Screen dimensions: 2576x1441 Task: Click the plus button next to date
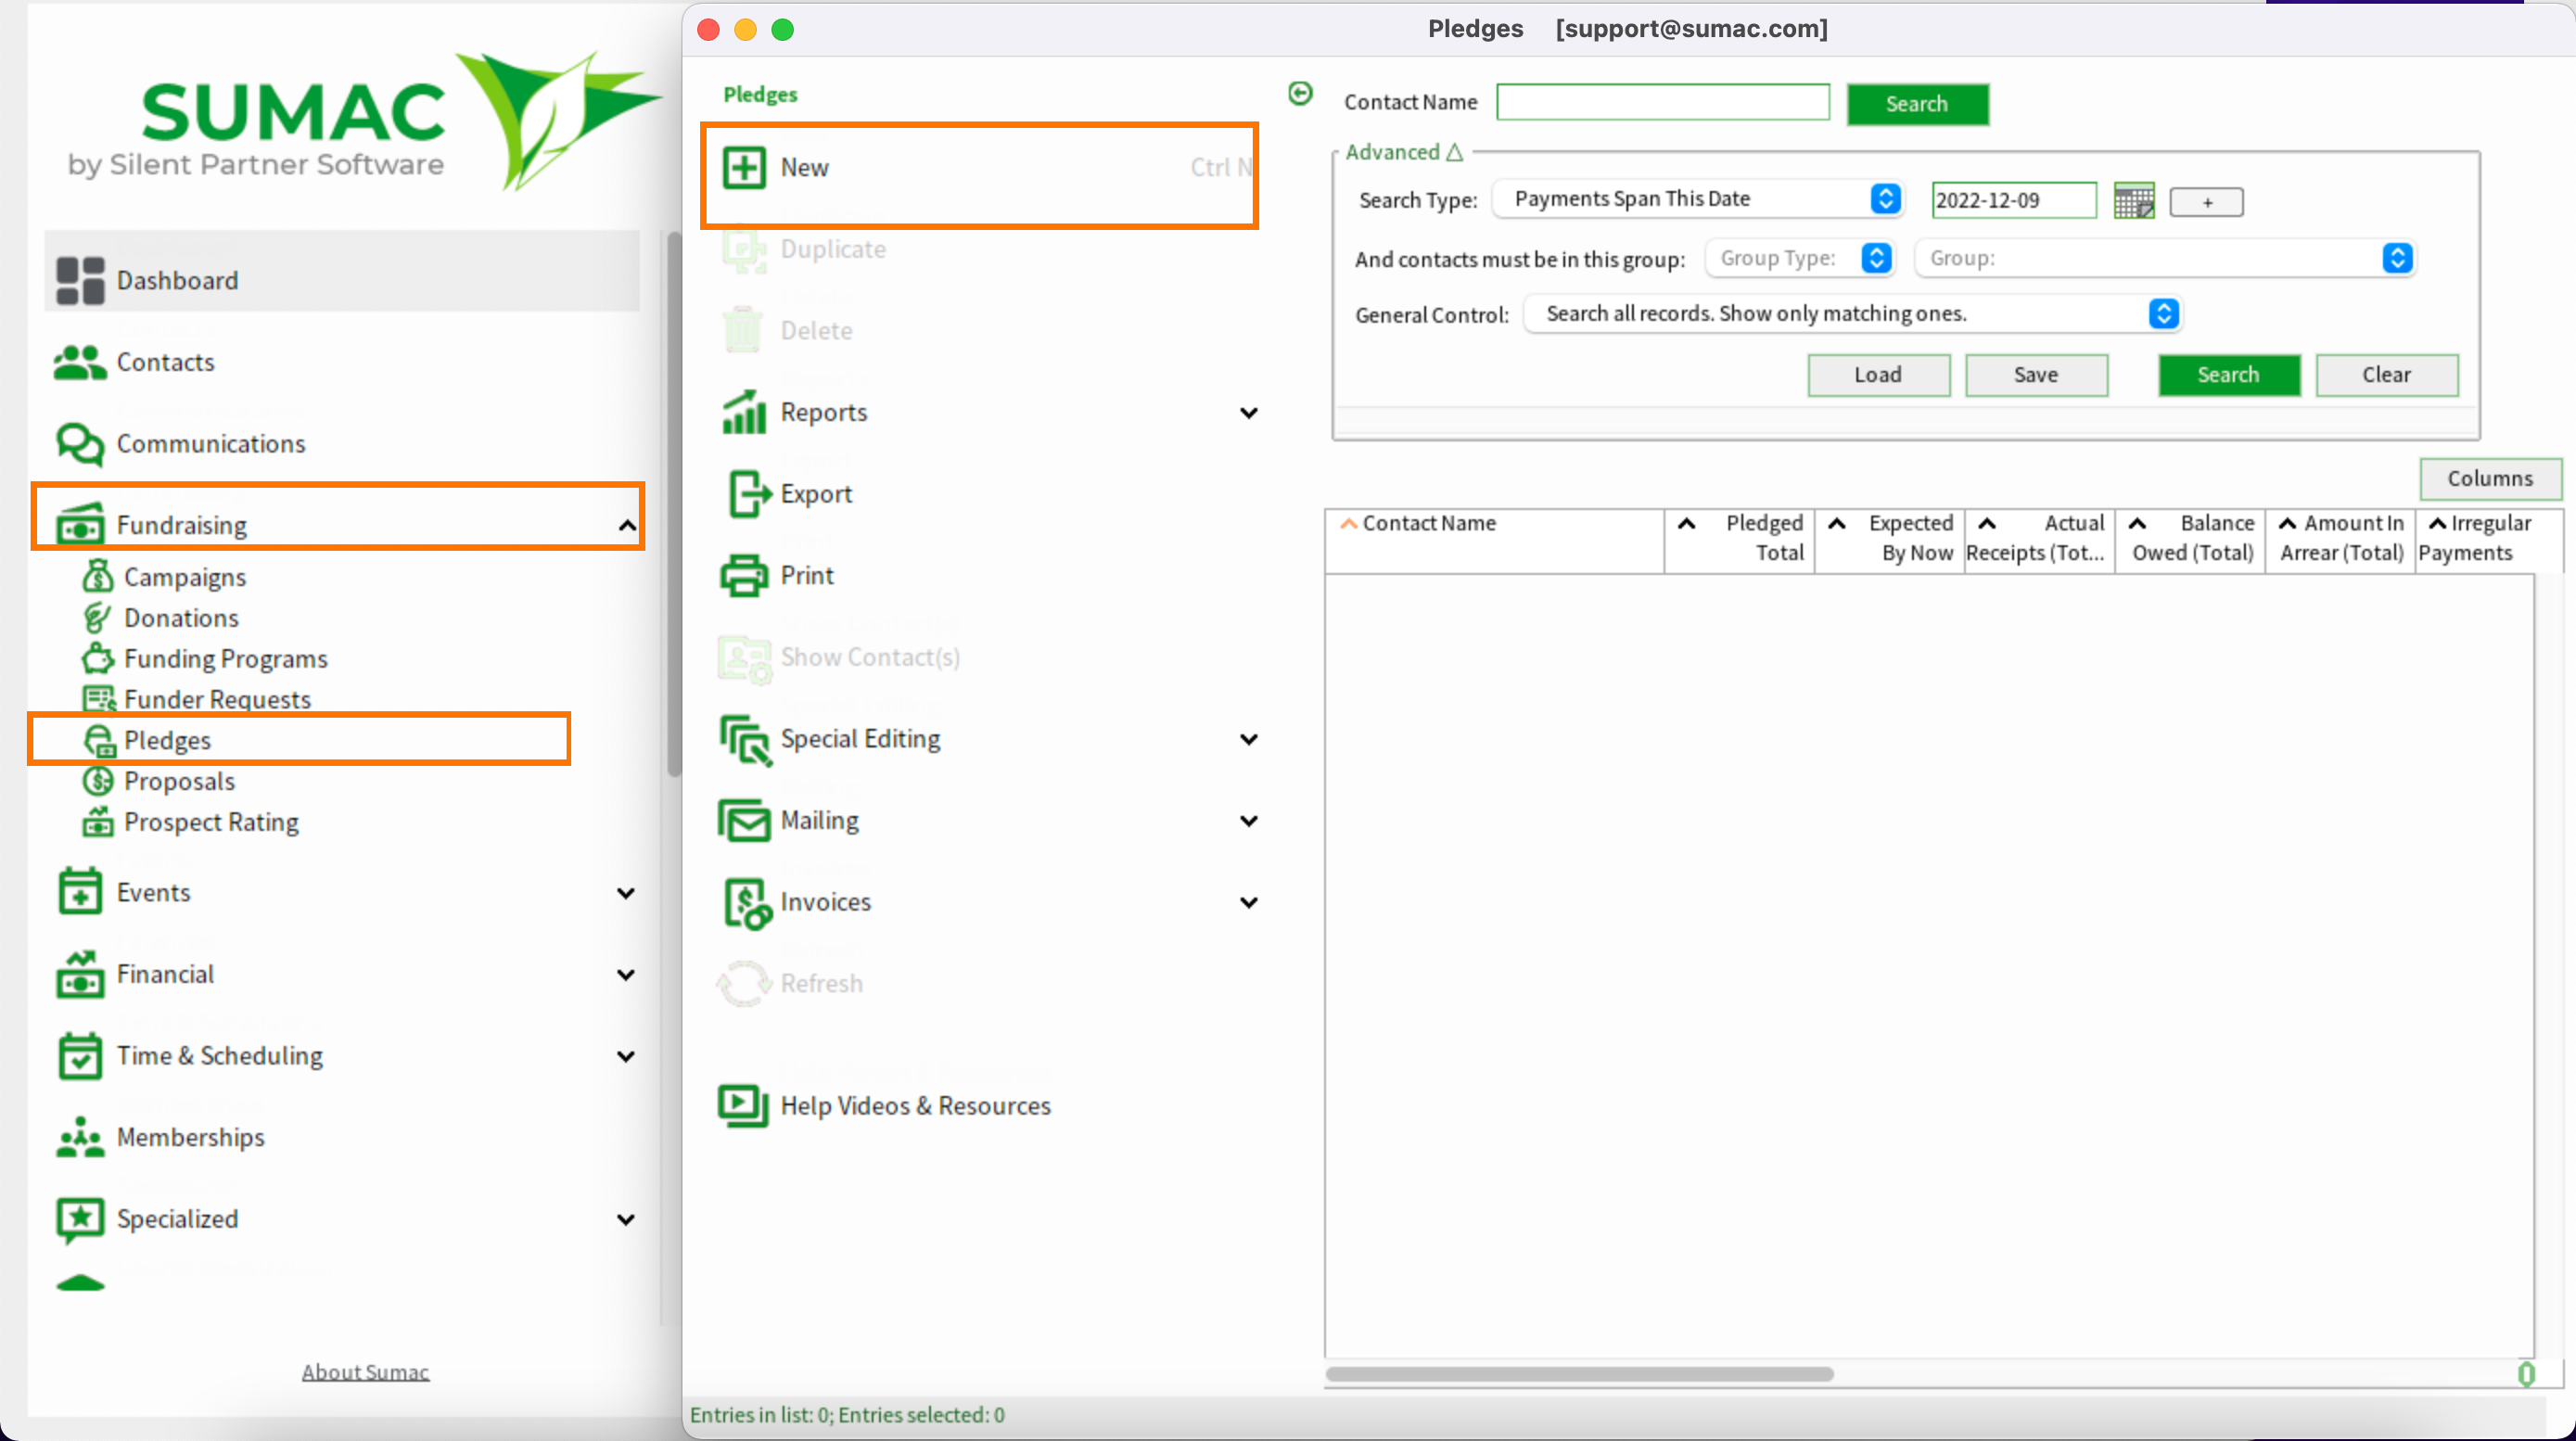2206,202
